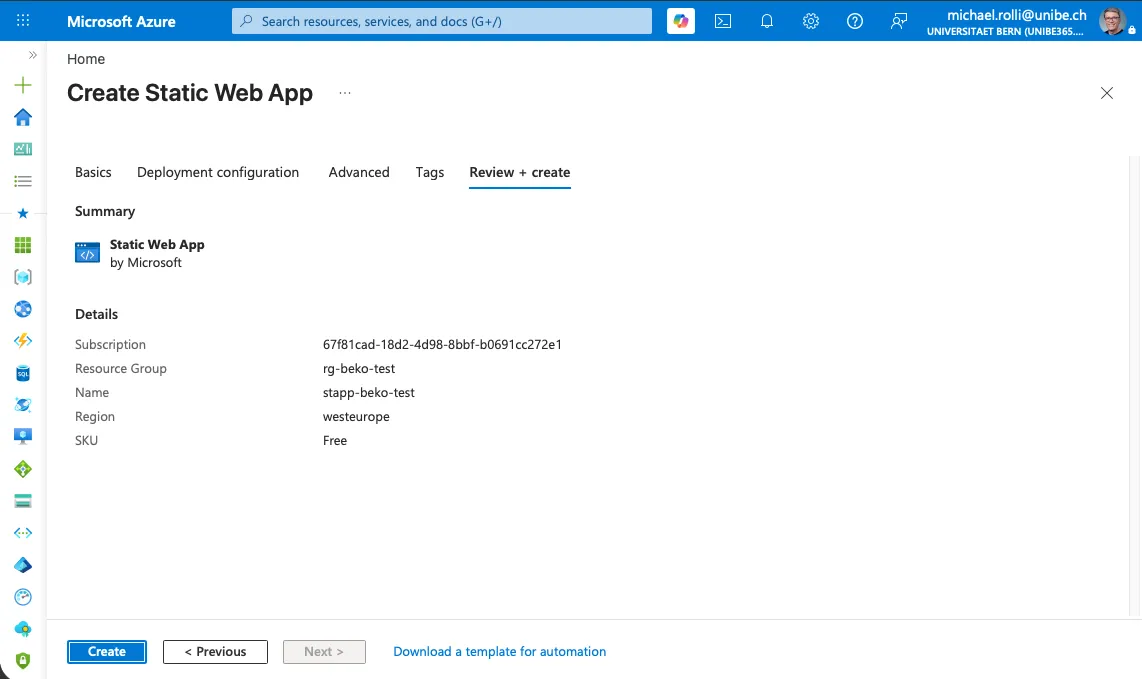Viewport: 1142px width, 679px height.
Task: Open All services list icon
Action: pos(23,181)
